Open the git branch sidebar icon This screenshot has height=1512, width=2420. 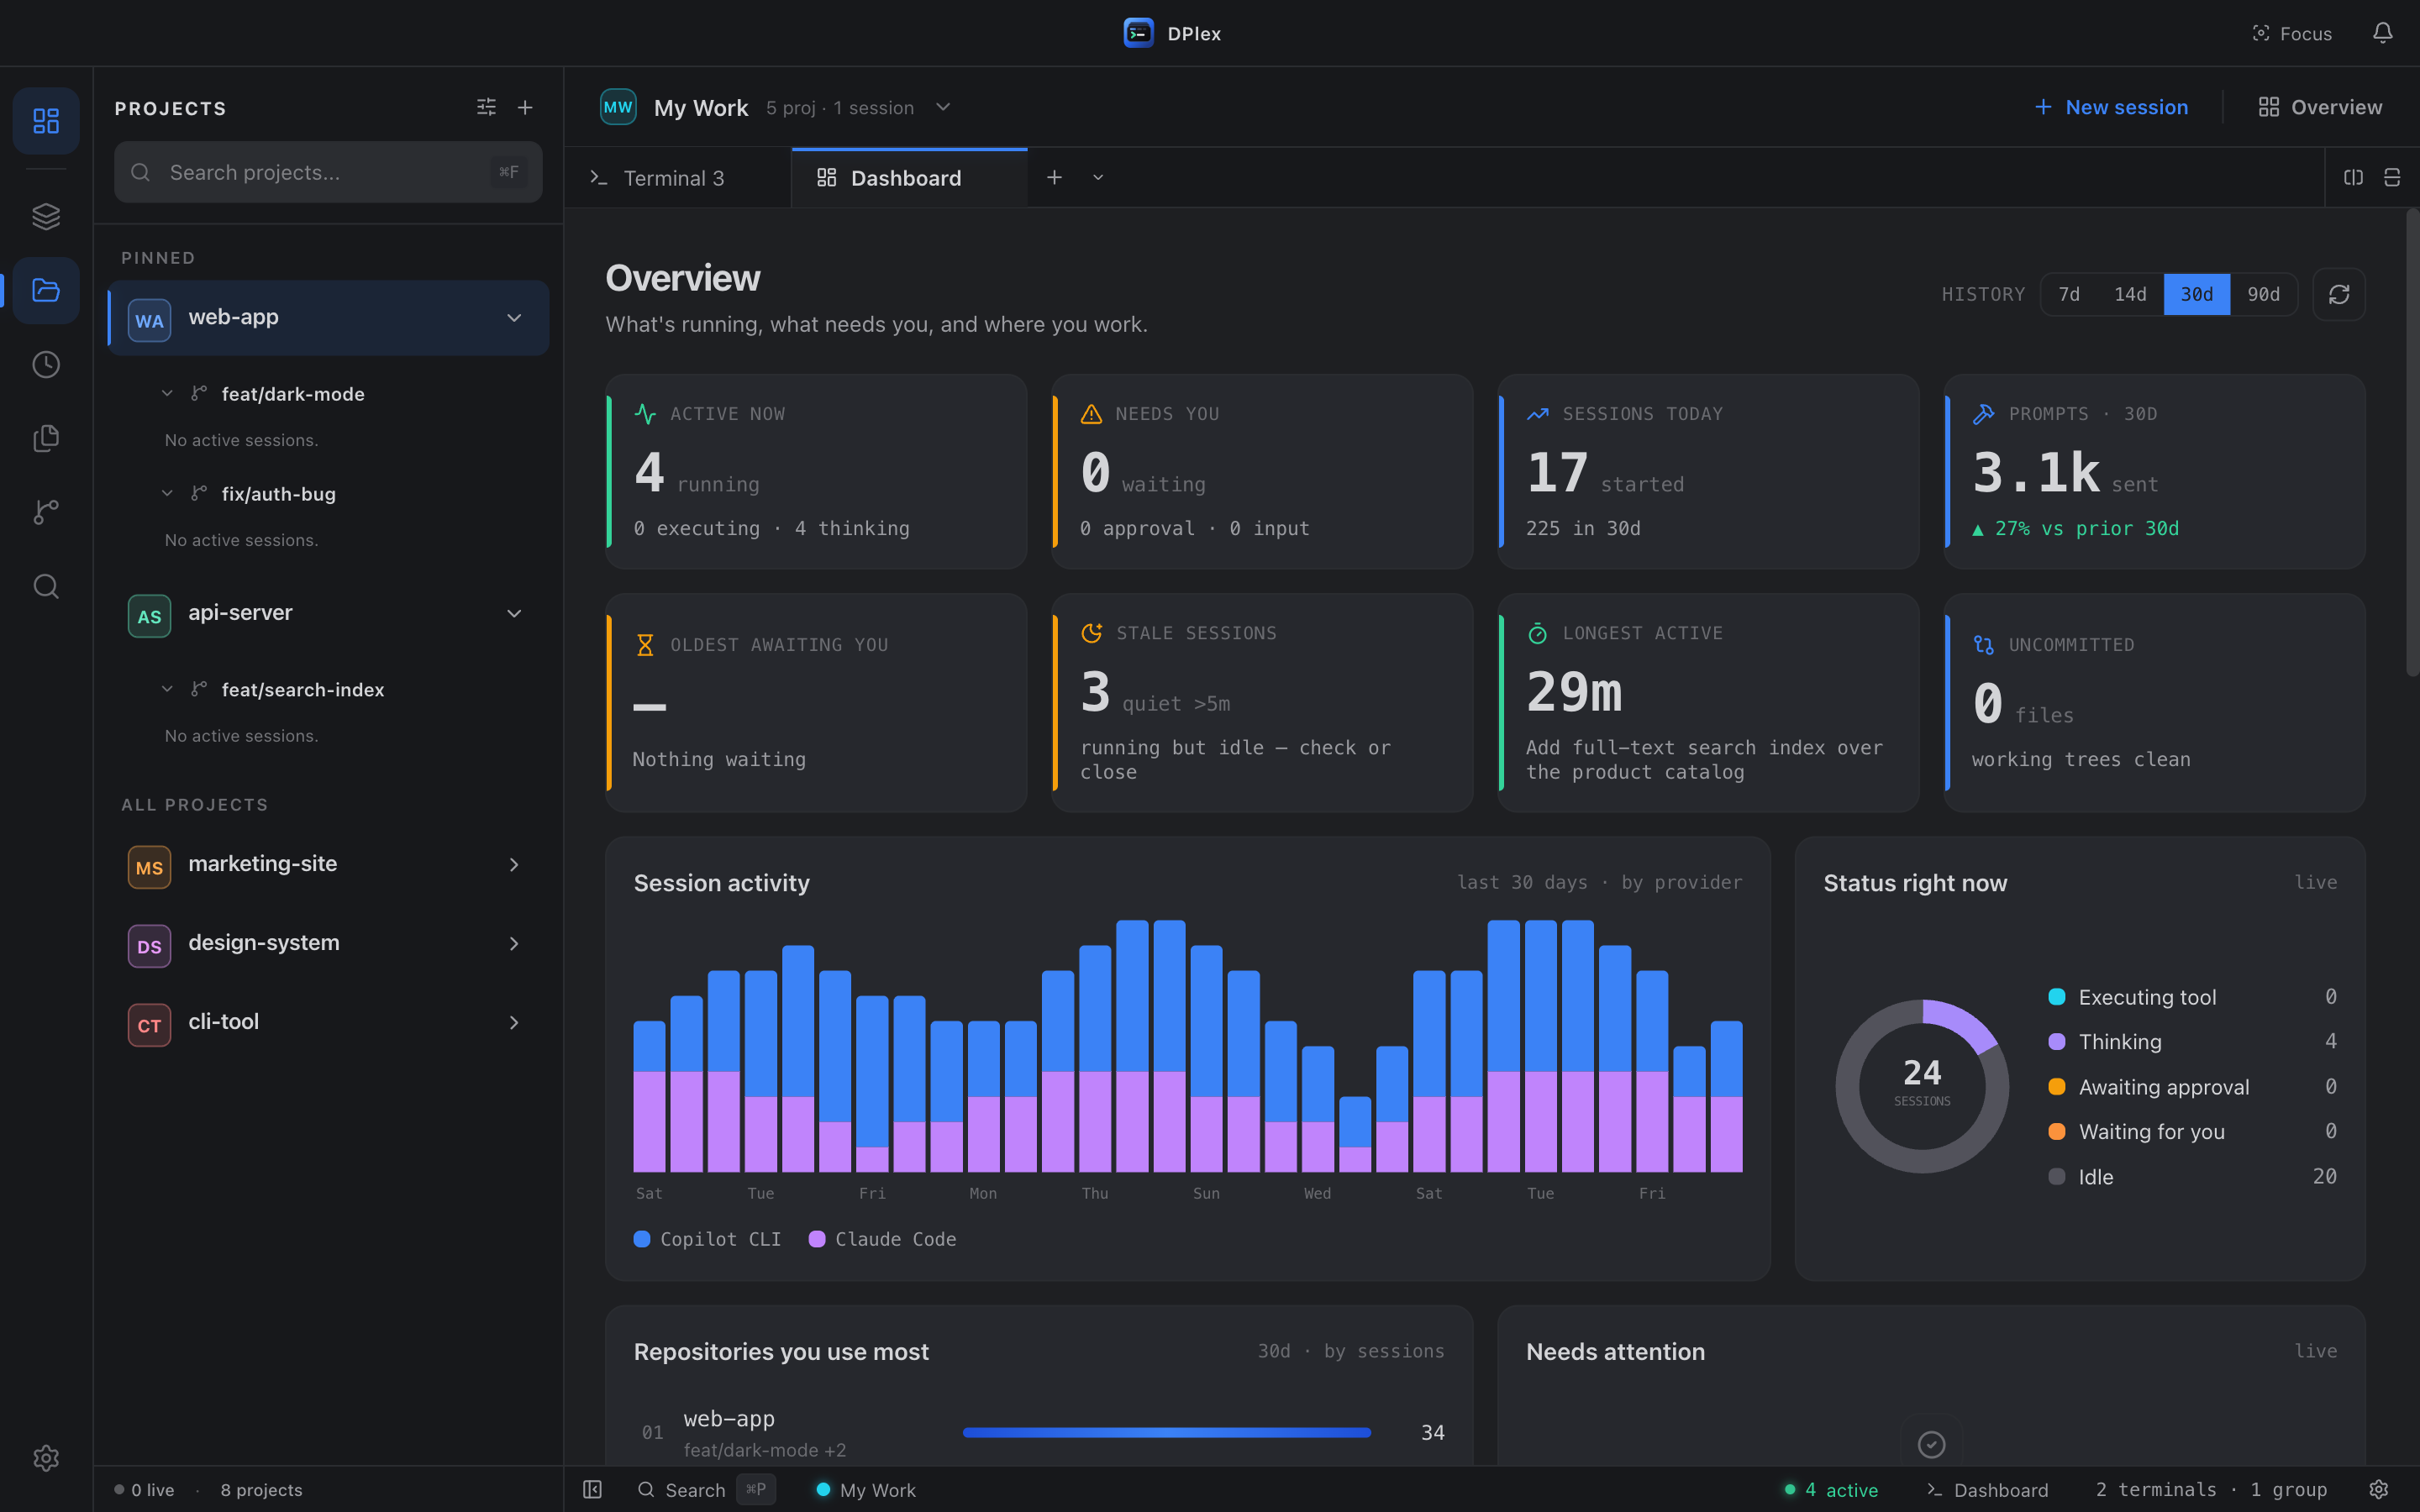(46, 512)
